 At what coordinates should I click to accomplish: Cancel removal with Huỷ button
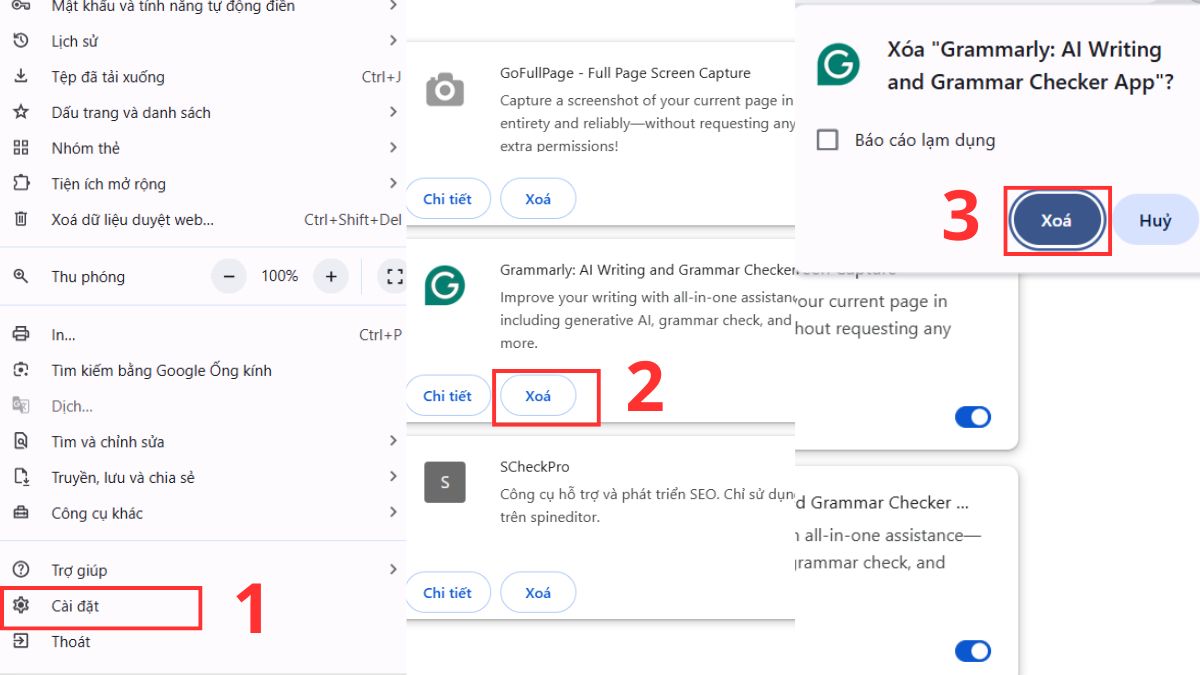coord(1155,221)
